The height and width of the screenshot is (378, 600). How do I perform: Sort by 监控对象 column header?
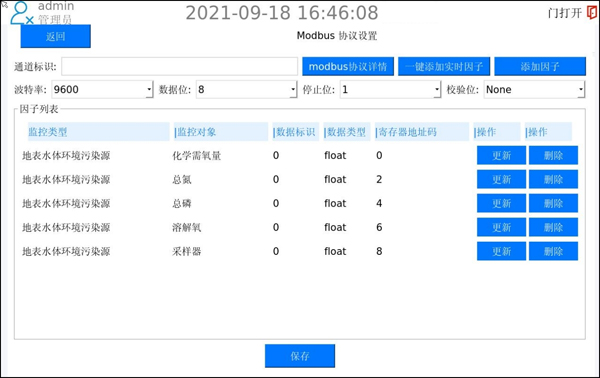(x=221, y=132)
